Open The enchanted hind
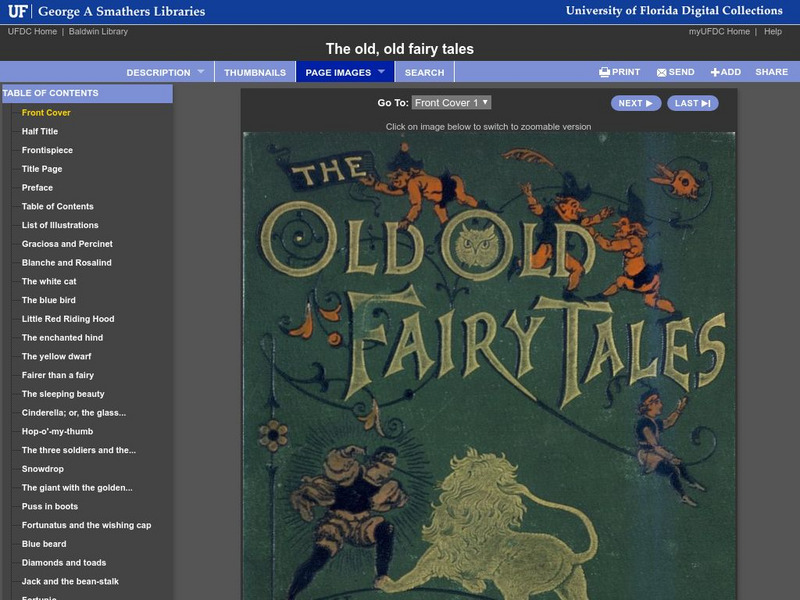The height and width of the screenshot is (600, 800). [x=62, y=338]
